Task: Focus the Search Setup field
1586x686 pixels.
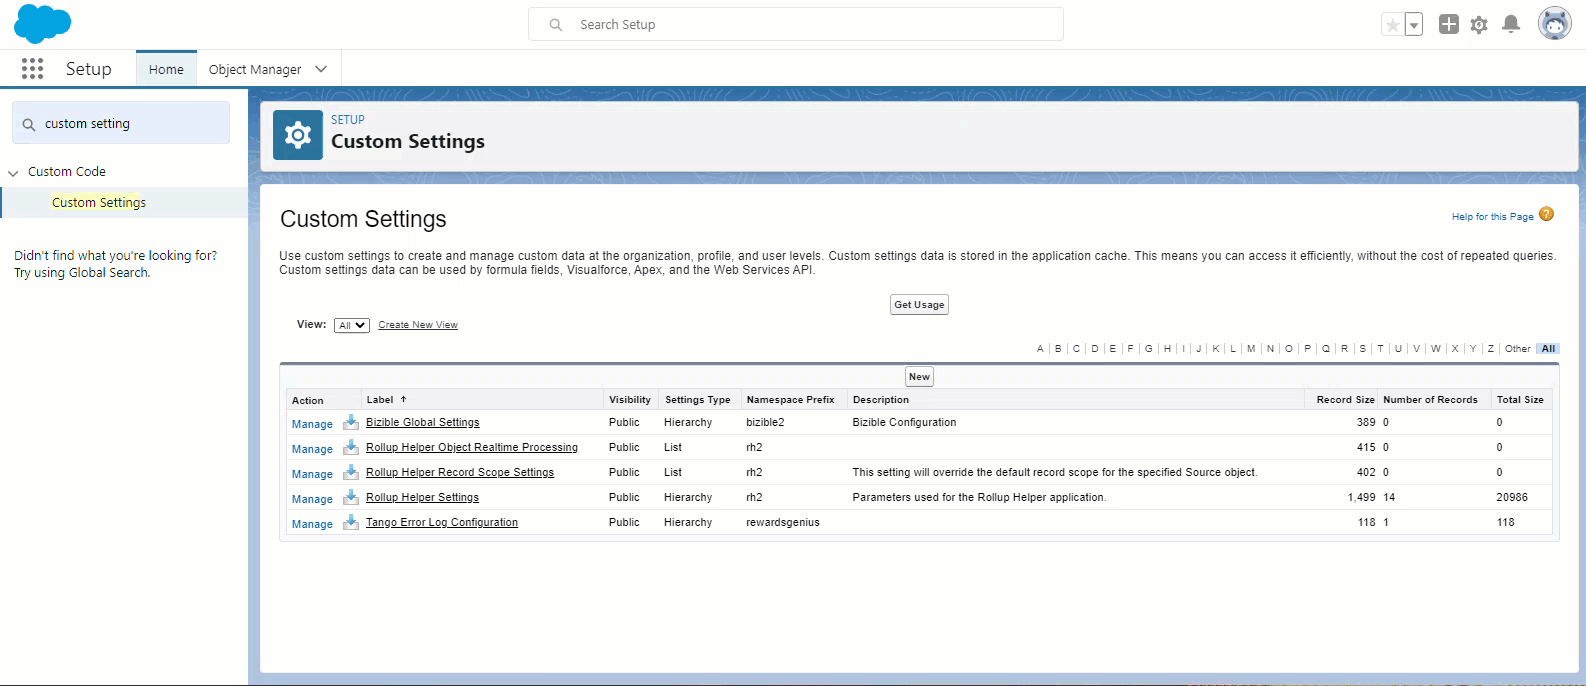Action: coord(796,24)
